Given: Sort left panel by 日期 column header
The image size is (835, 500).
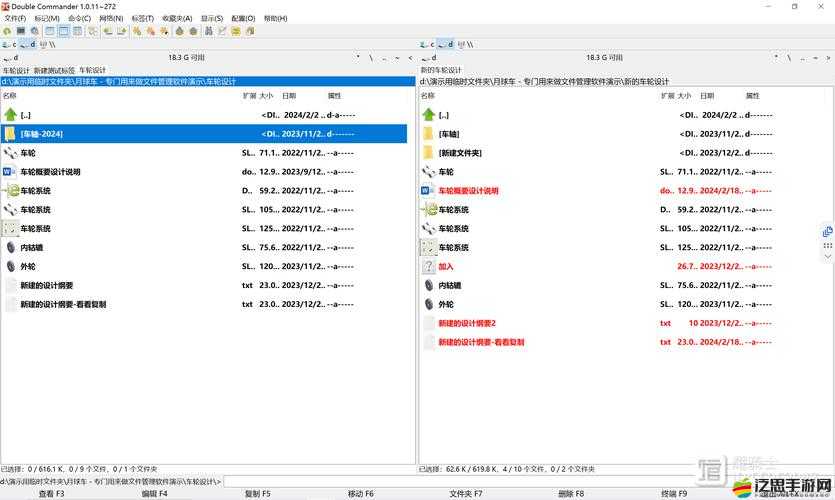Looking at the screenshot, I should pos(289,96).
